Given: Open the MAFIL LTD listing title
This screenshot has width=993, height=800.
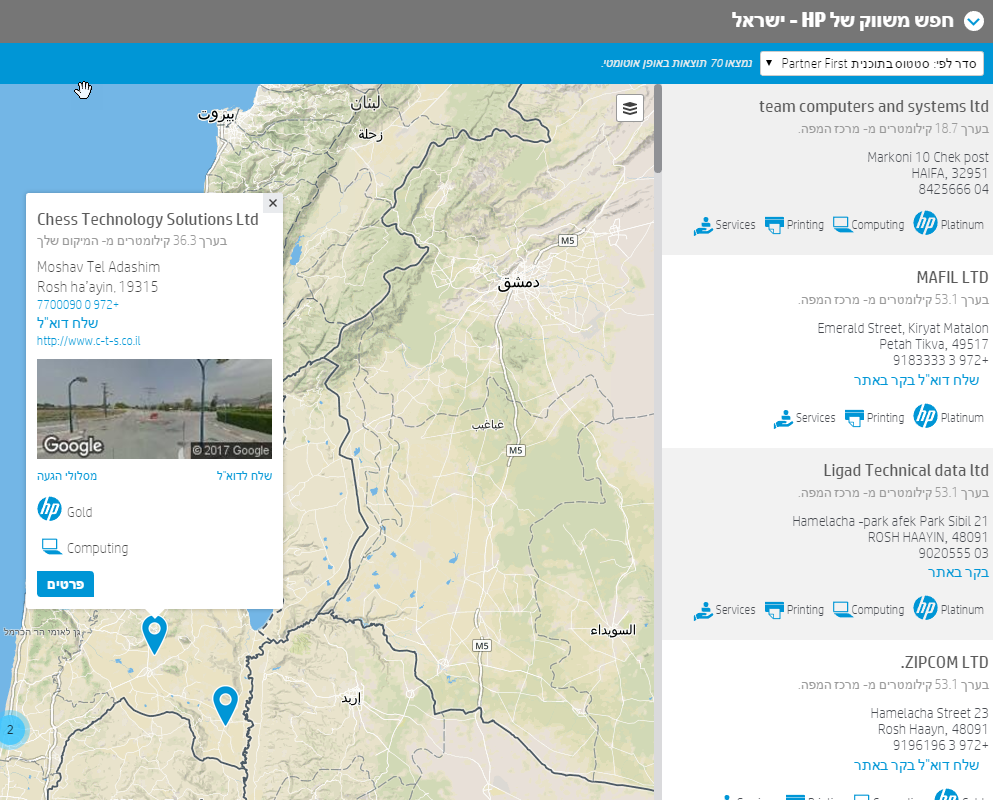Looking at the screenshot, I should 952,277.
